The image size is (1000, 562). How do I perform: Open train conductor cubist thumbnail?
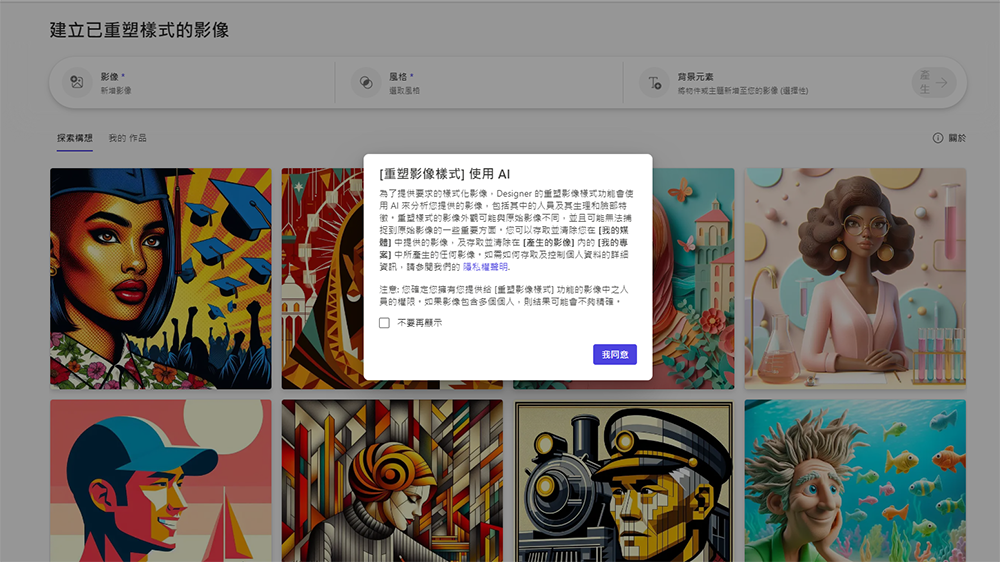624,481
